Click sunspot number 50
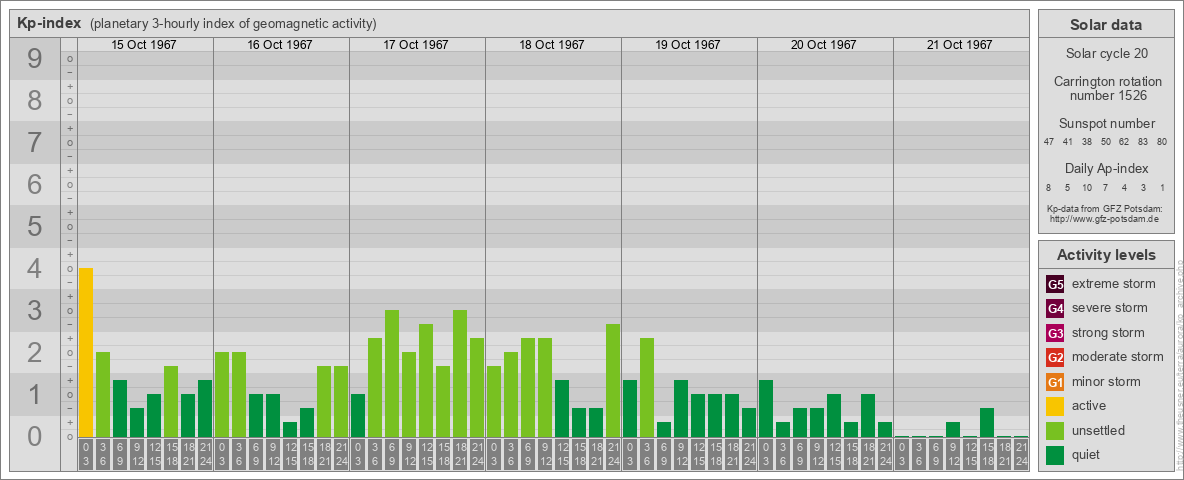The height and width of the screenshot is (480, 1184). coord(1105,141)
